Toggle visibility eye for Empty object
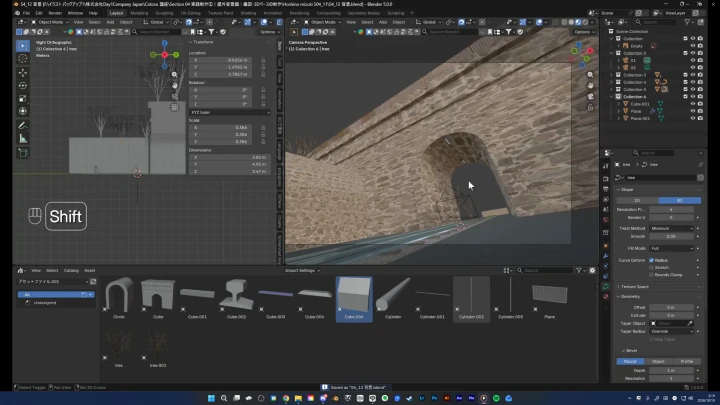 point(693,46)
